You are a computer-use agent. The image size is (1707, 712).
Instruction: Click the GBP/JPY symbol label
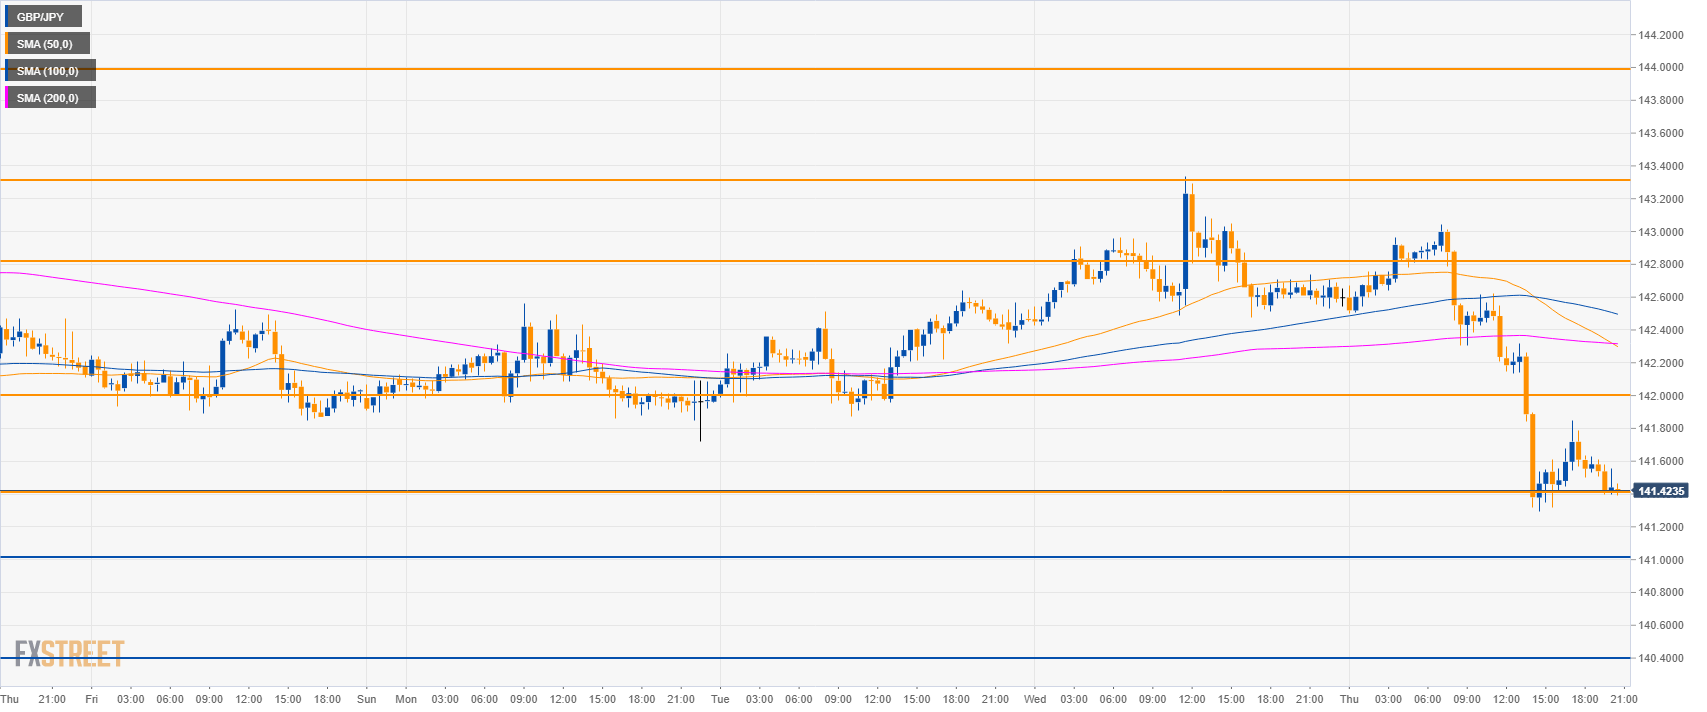coord(41,17)
